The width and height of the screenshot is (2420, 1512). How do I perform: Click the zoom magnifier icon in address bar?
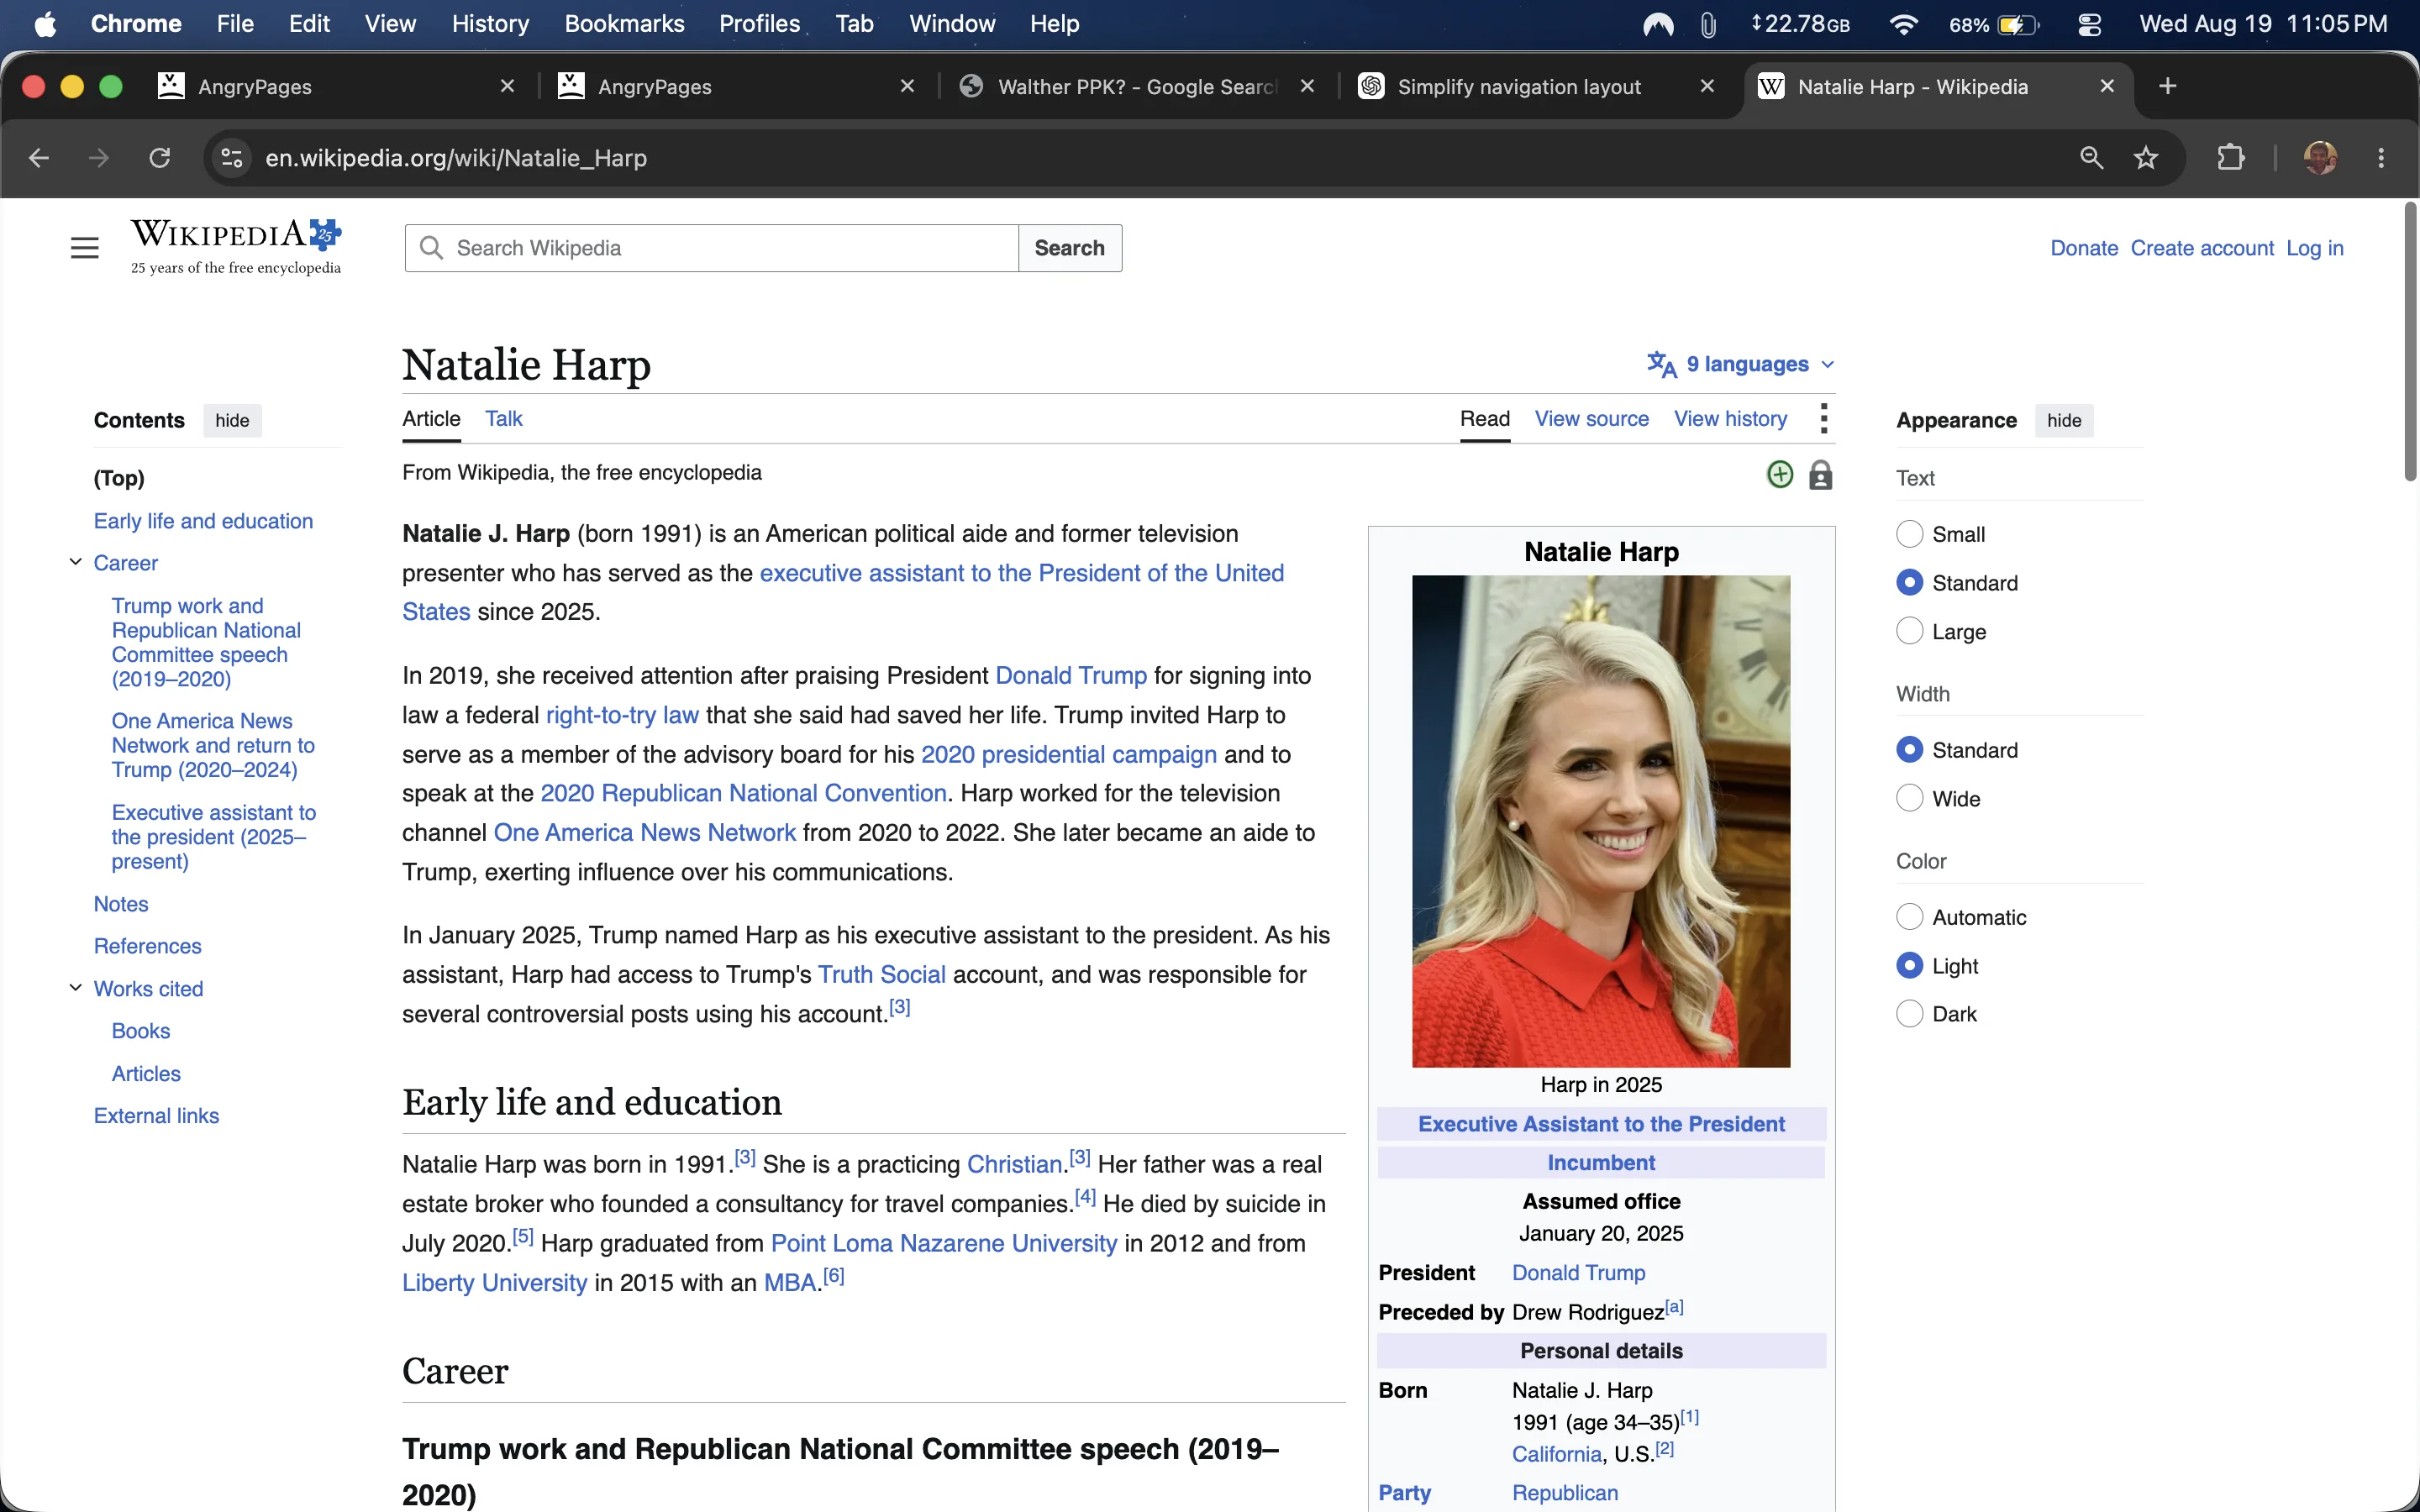(x=2091, y=158)
